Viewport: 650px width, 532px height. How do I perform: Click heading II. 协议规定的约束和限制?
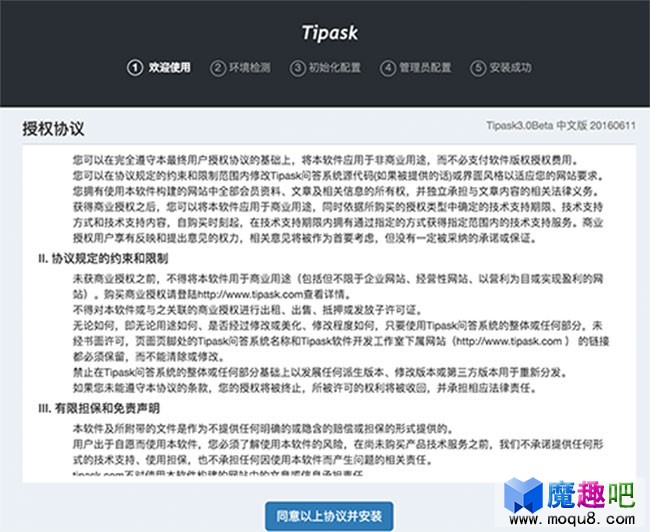[103, 259]
